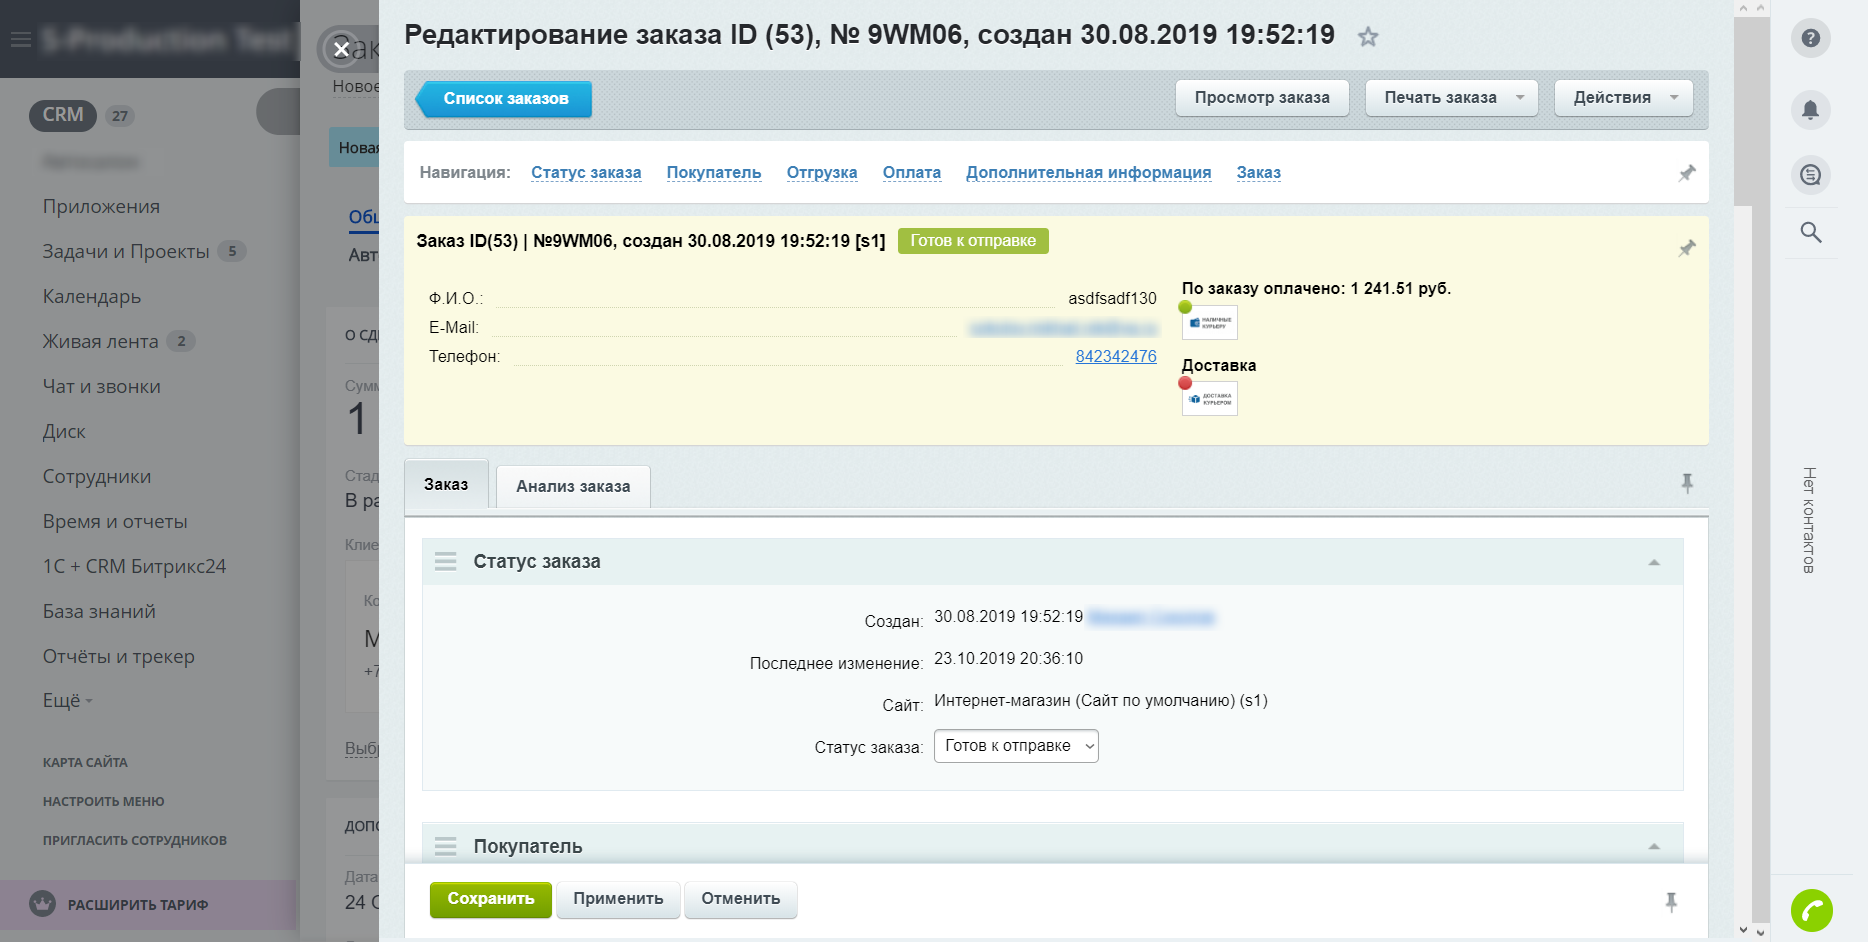Expand the Действия dropdown button
This screenshot has width=1868, height=942.
(x=1623, y=98)
